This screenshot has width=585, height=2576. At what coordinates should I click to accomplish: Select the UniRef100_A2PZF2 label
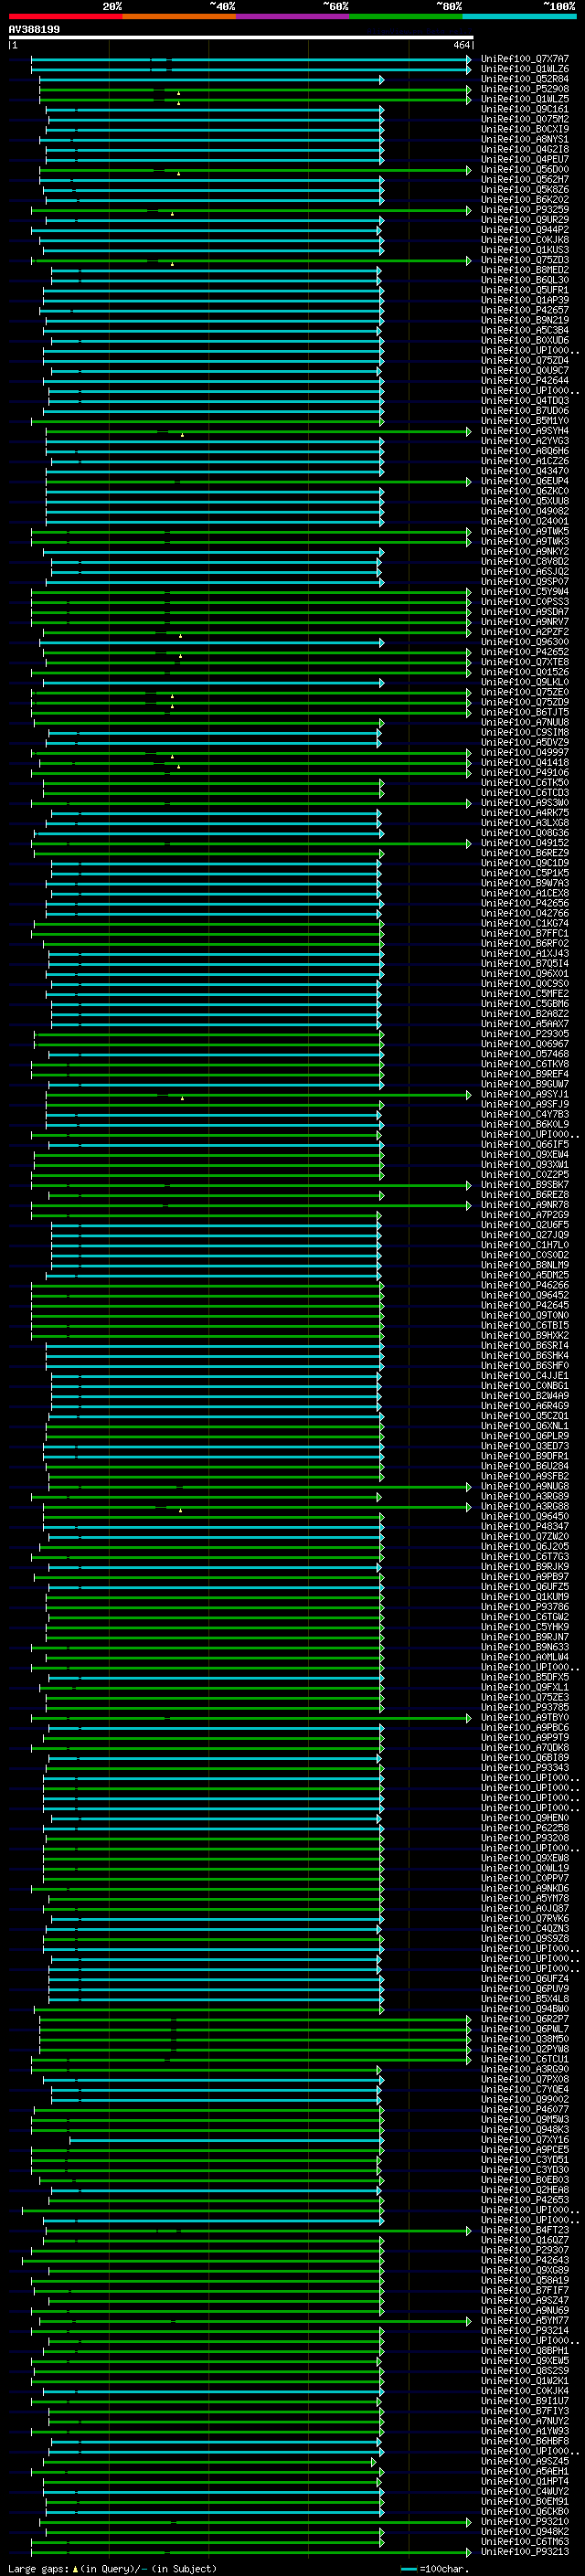(525, 632)
